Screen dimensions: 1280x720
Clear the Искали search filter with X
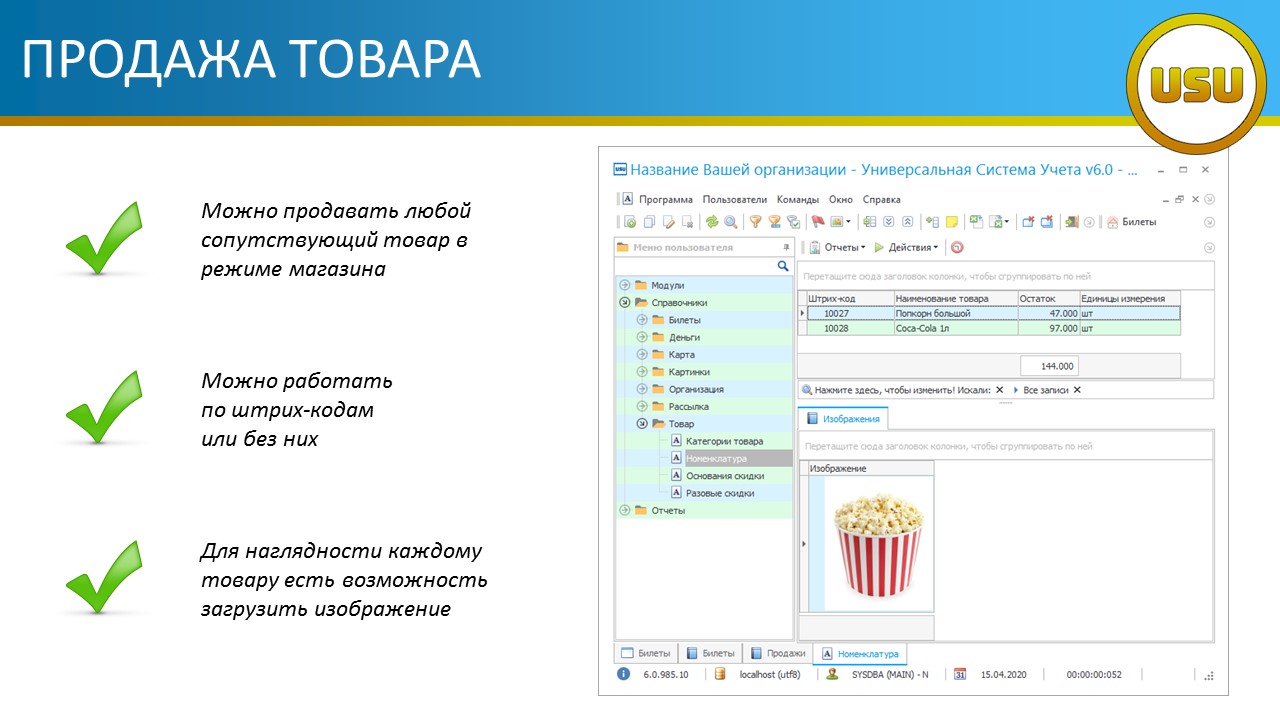[x=999, y=390]
